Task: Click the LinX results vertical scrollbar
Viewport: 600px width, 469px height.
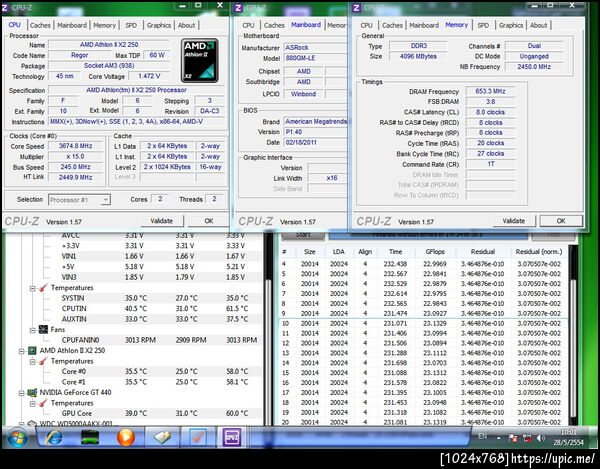Action: pos(573,335)
